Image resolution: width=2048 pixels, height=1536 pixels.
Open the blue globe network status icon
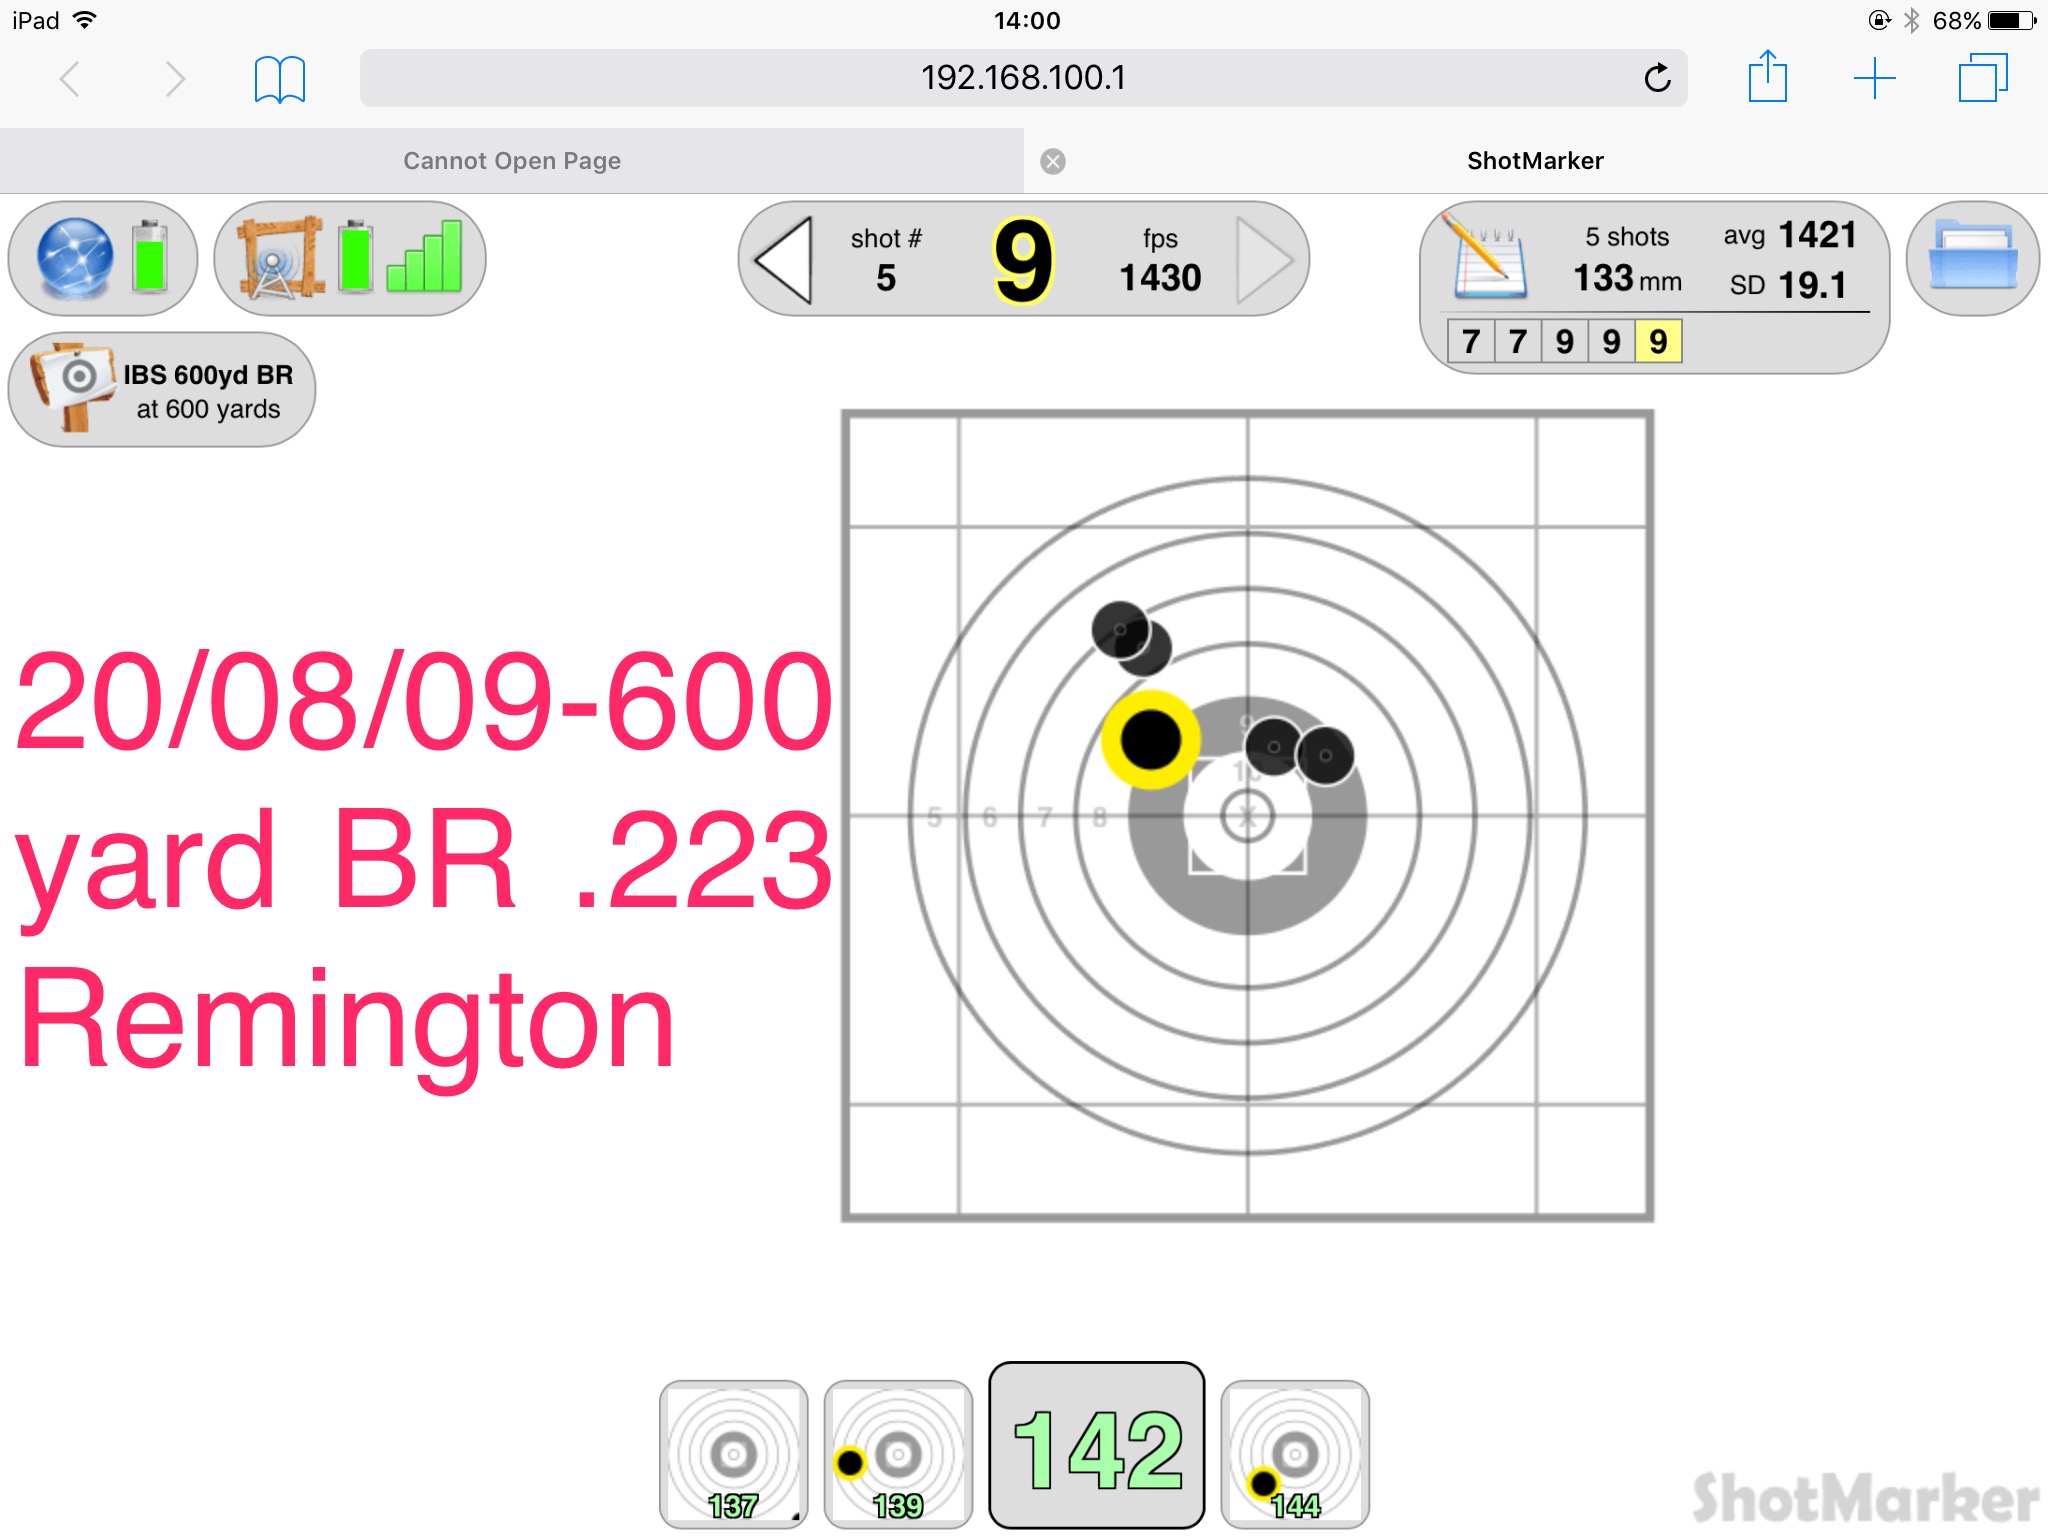click(x=75, y=258)
